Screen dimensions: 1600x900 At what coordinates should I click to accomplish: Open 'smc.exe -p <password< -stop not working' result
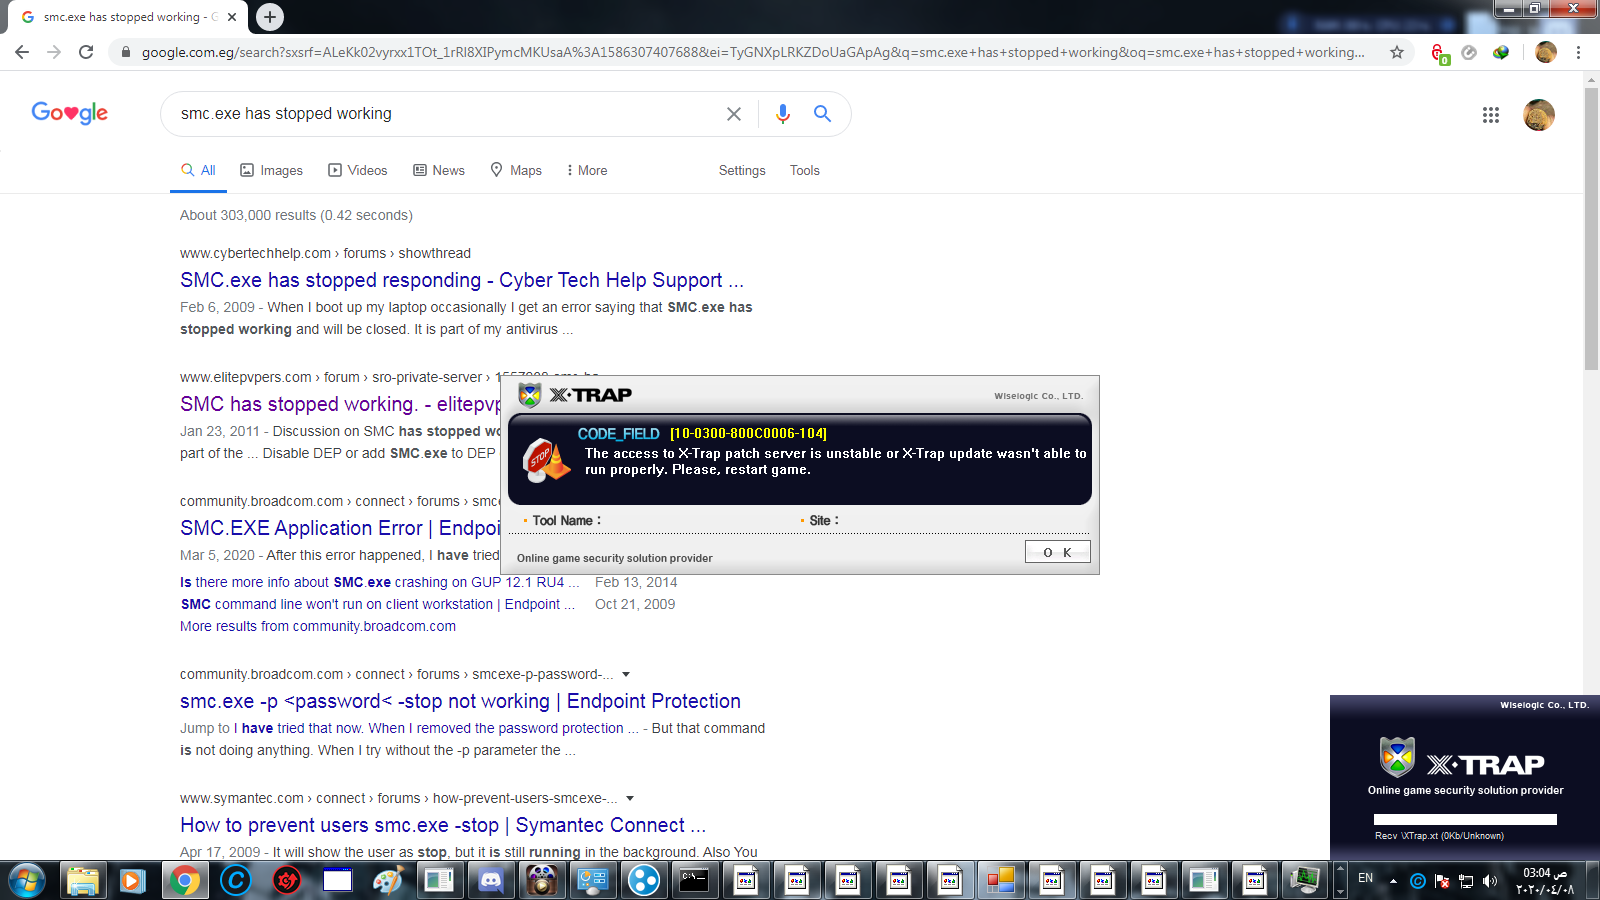click(460, 701)
